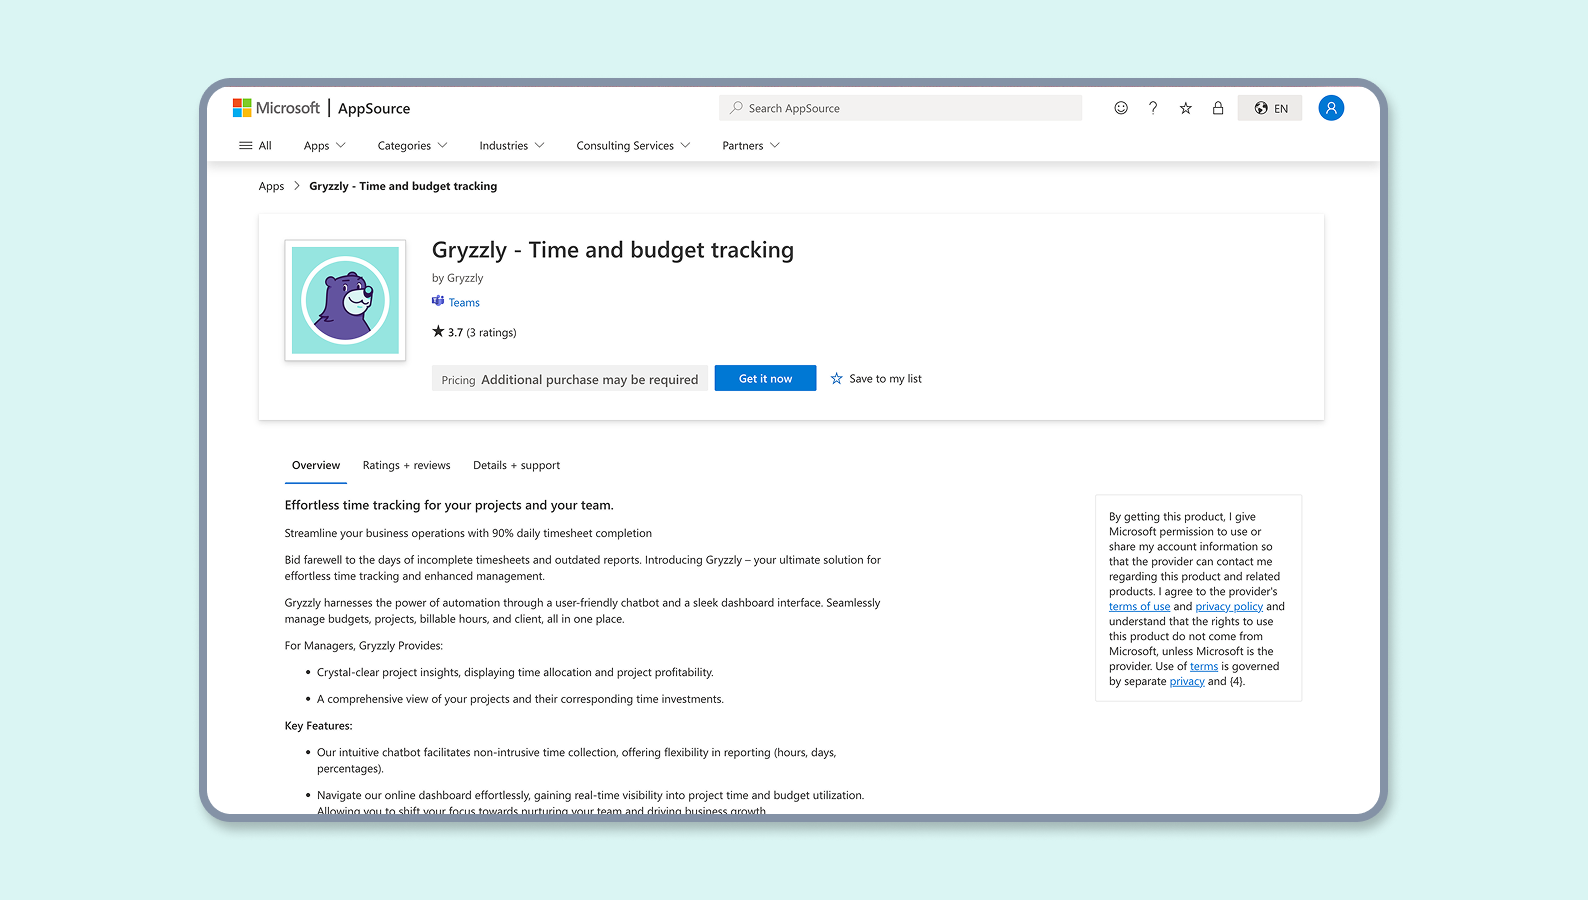Expand the Consulting Services dropdown
Viewport: 1588px width, 900px height.
pyautogui.click(x=633, y=146)
